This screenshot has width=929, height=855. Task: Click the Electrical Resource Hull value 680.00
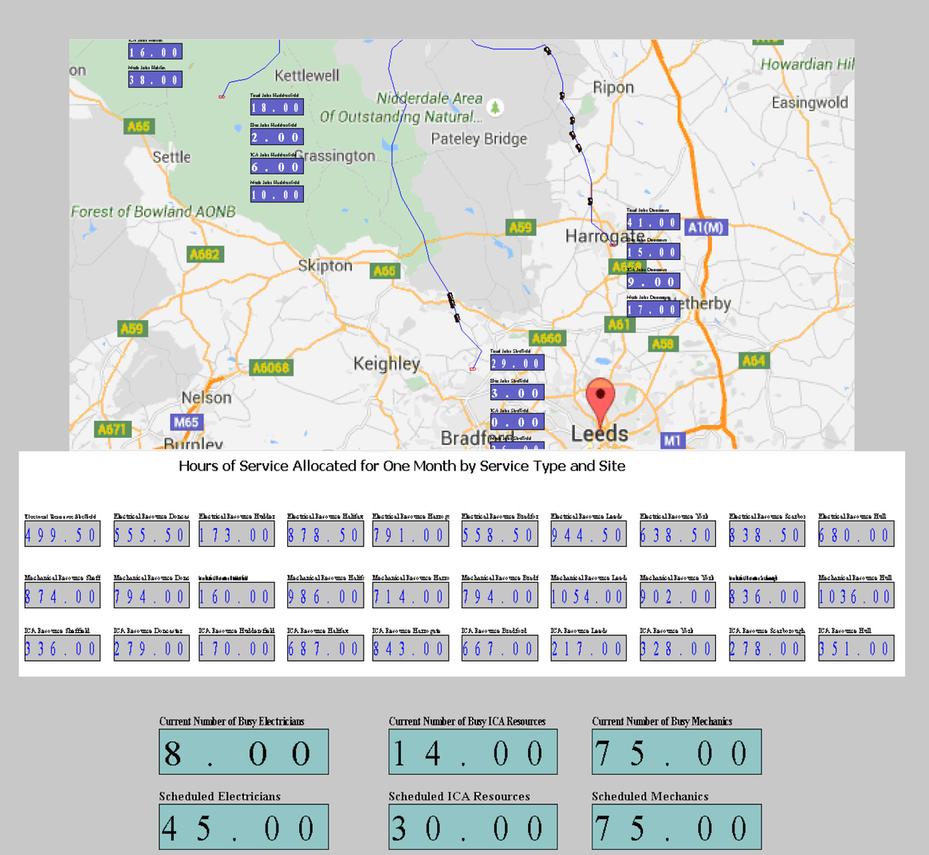point(856,534)
